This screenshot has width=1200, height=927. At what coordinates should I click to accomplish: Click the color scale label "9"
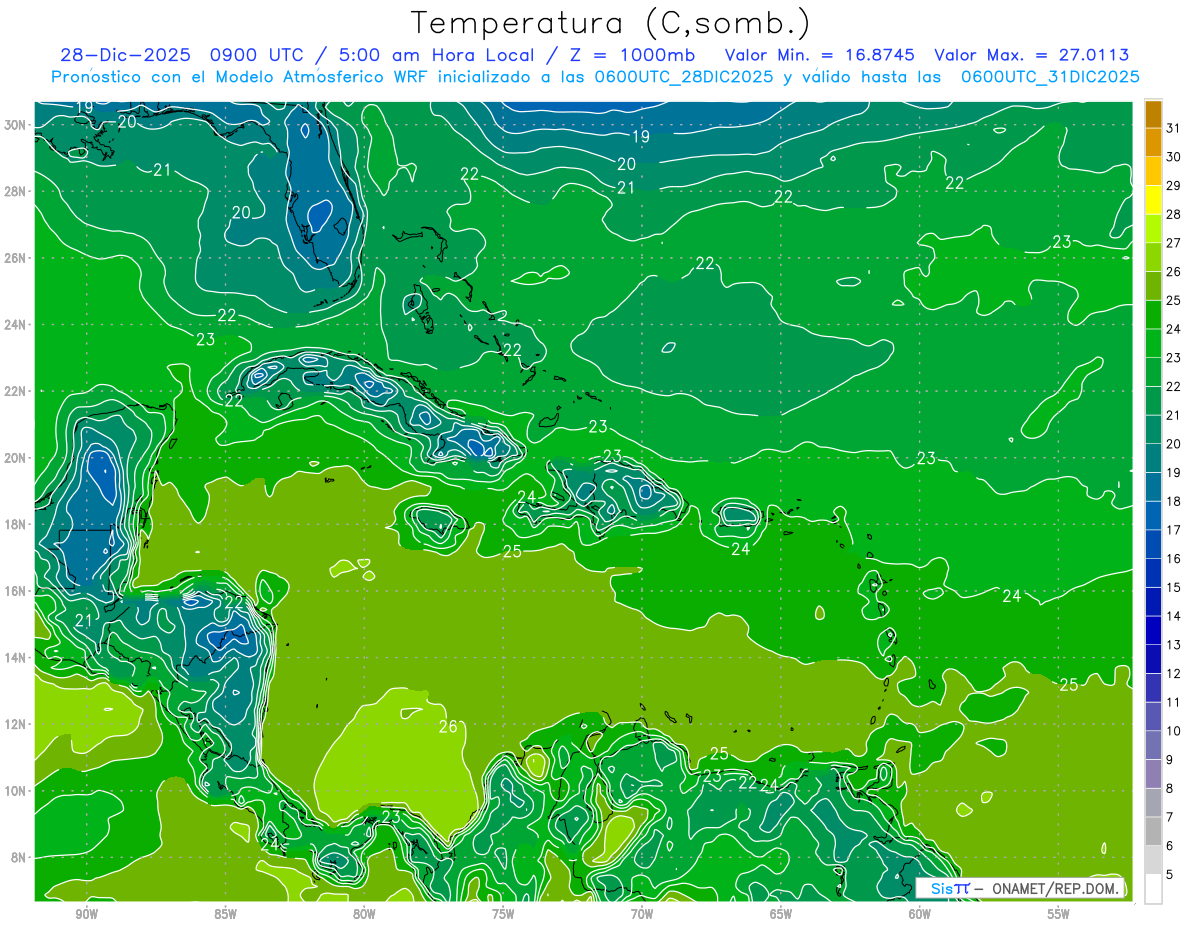1170,760
